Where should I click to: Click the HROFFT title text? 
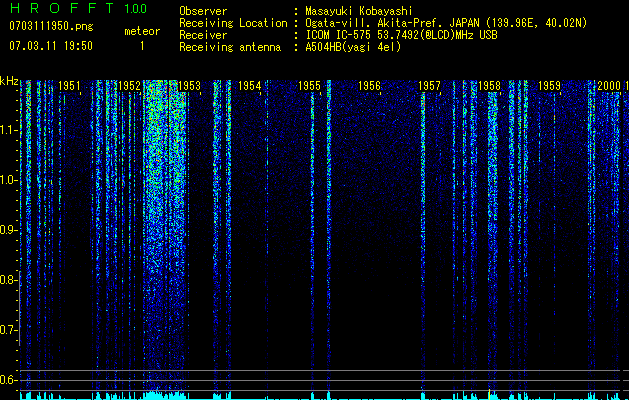63,8
